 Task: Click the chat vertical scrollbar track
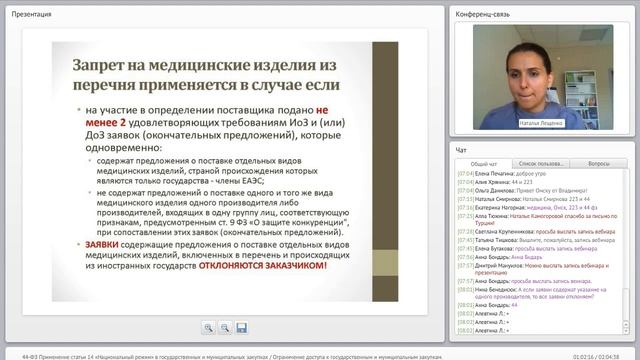(x=626, y=245)
